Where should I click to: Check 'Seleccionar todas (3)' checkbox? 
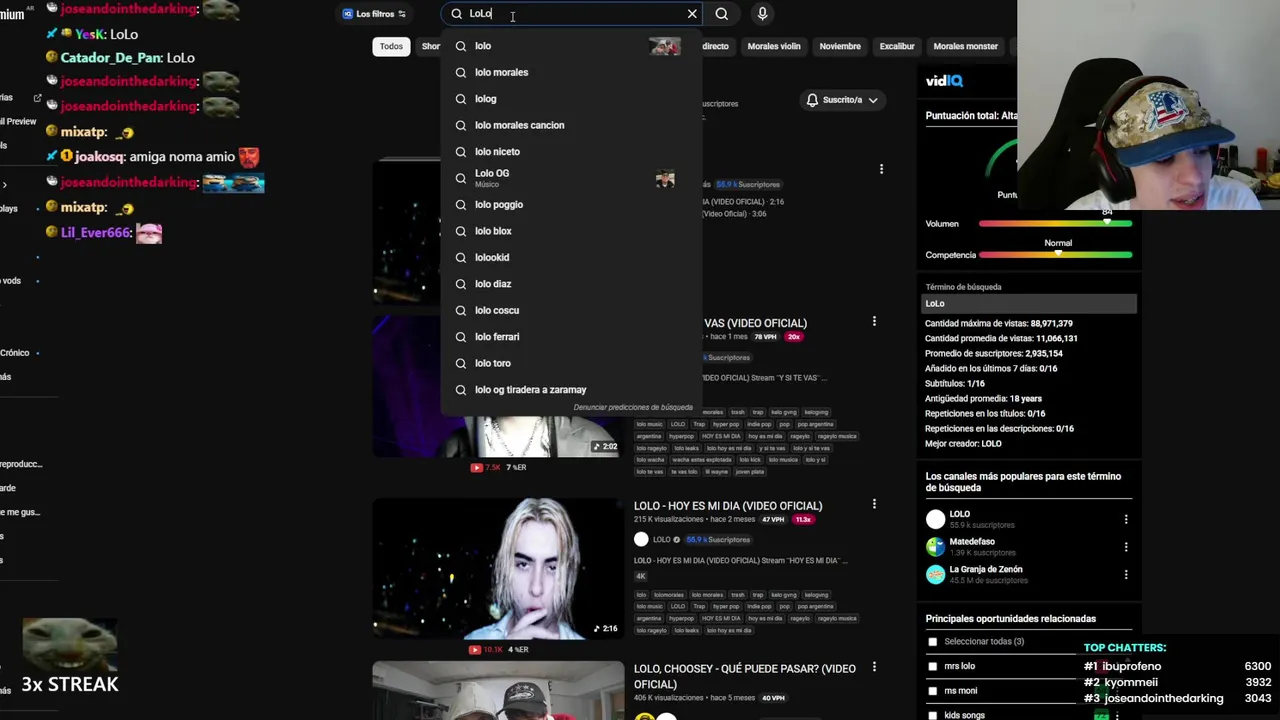pyautogui.click(x=933, y=642)
